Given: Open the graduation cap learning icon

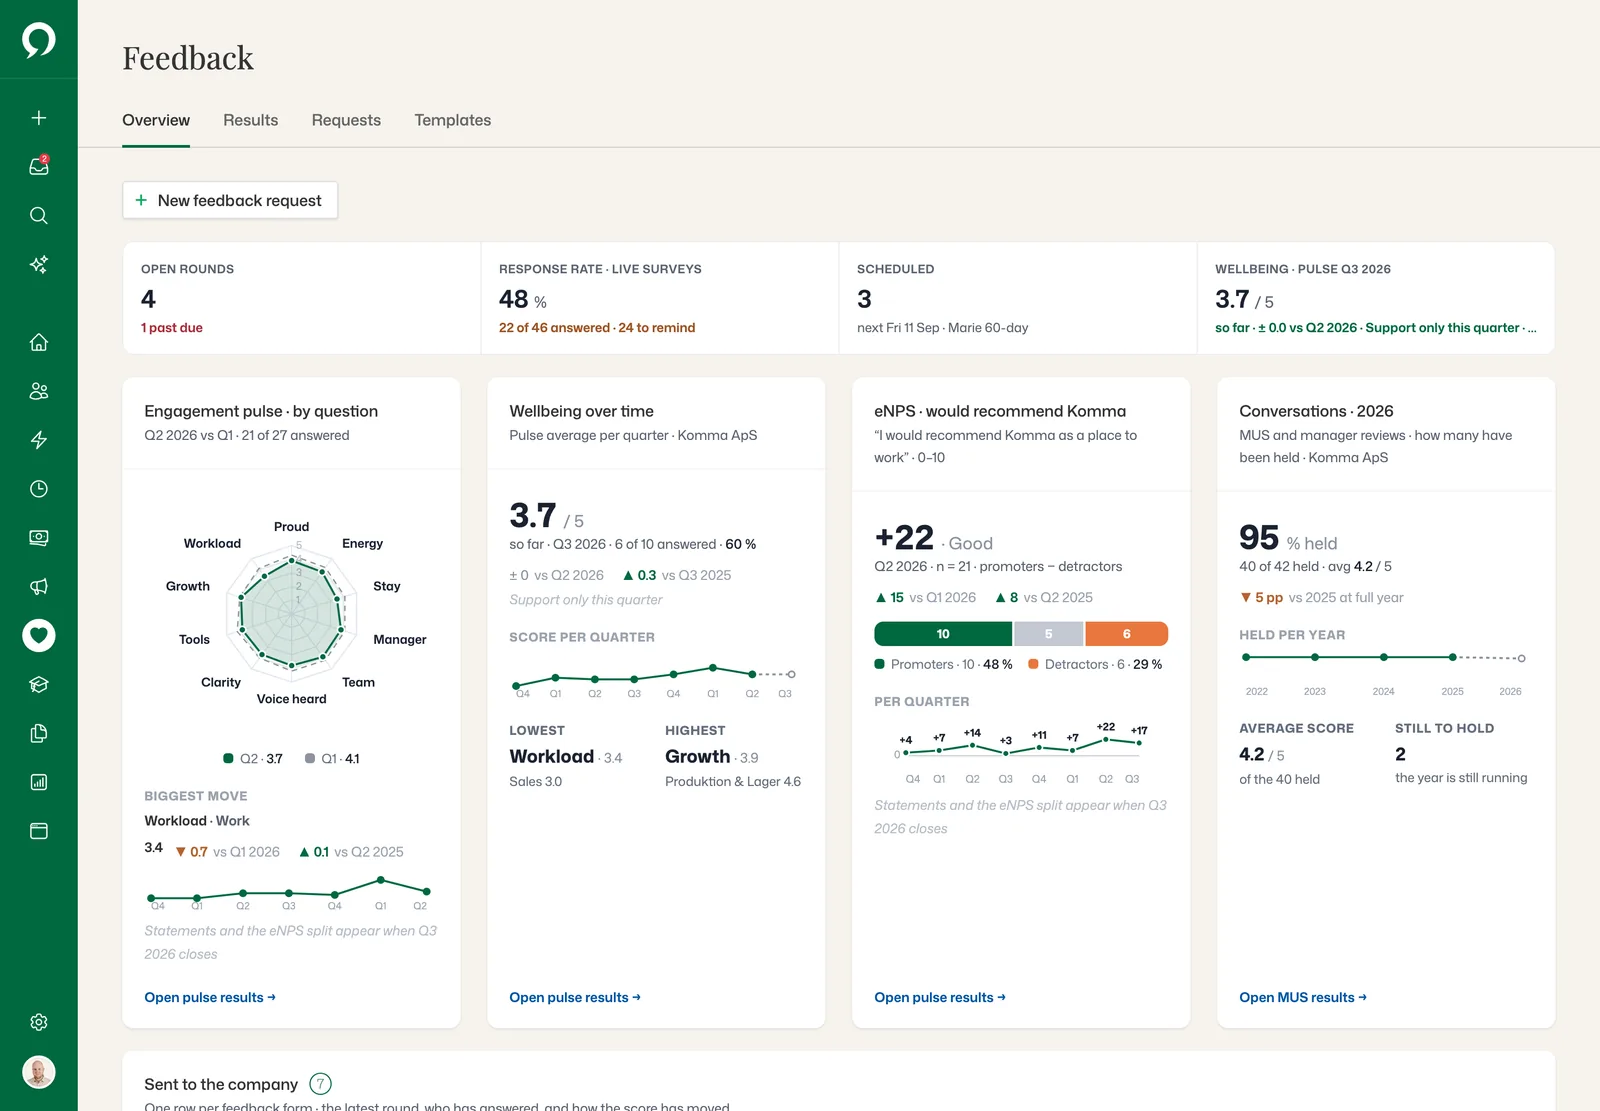Looking at the screenshot, I should pos(39,684).
